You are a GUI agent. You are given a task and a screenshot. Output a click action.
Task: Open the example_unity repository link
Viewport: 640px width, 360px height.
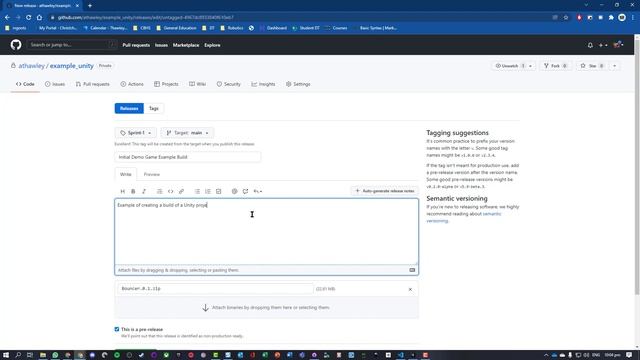[x=72, y=66]
